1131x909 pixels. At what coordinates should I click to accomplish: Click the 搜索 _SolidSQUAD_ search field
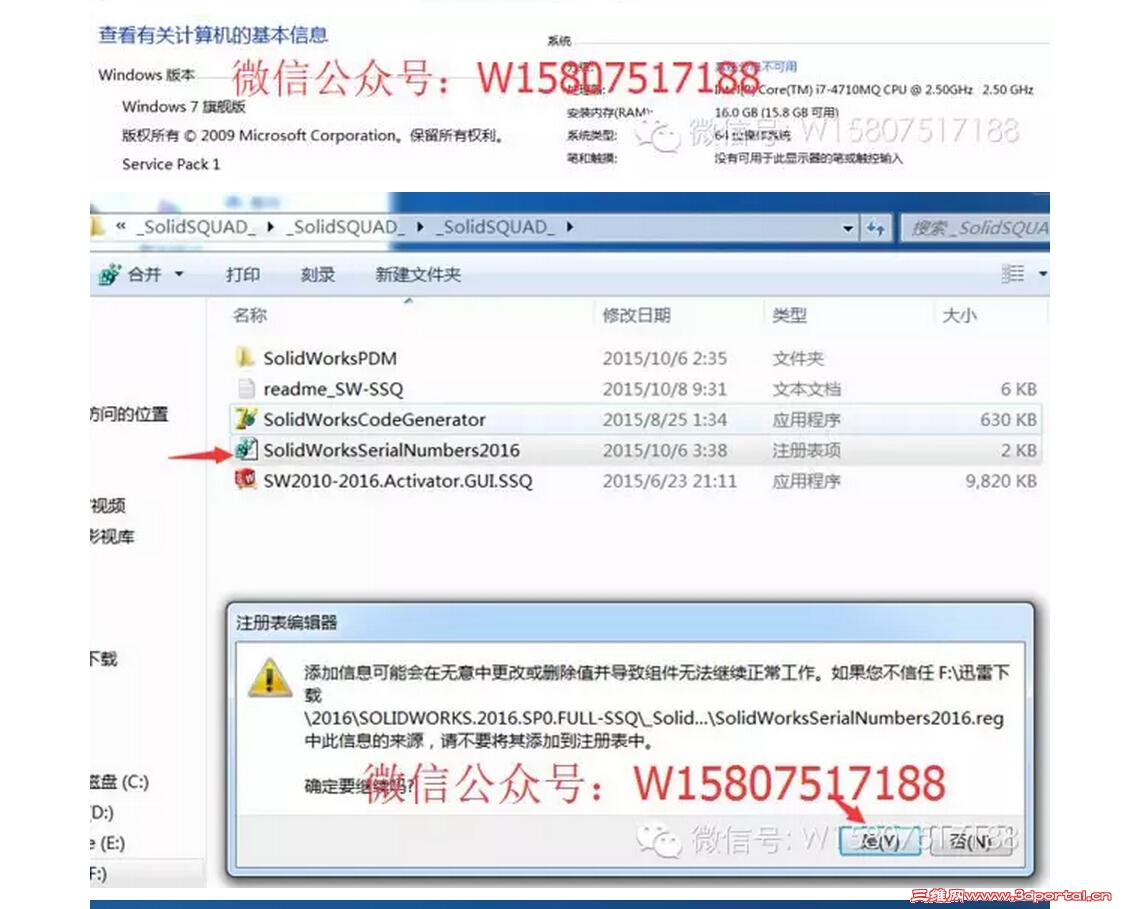pos(975,228)
